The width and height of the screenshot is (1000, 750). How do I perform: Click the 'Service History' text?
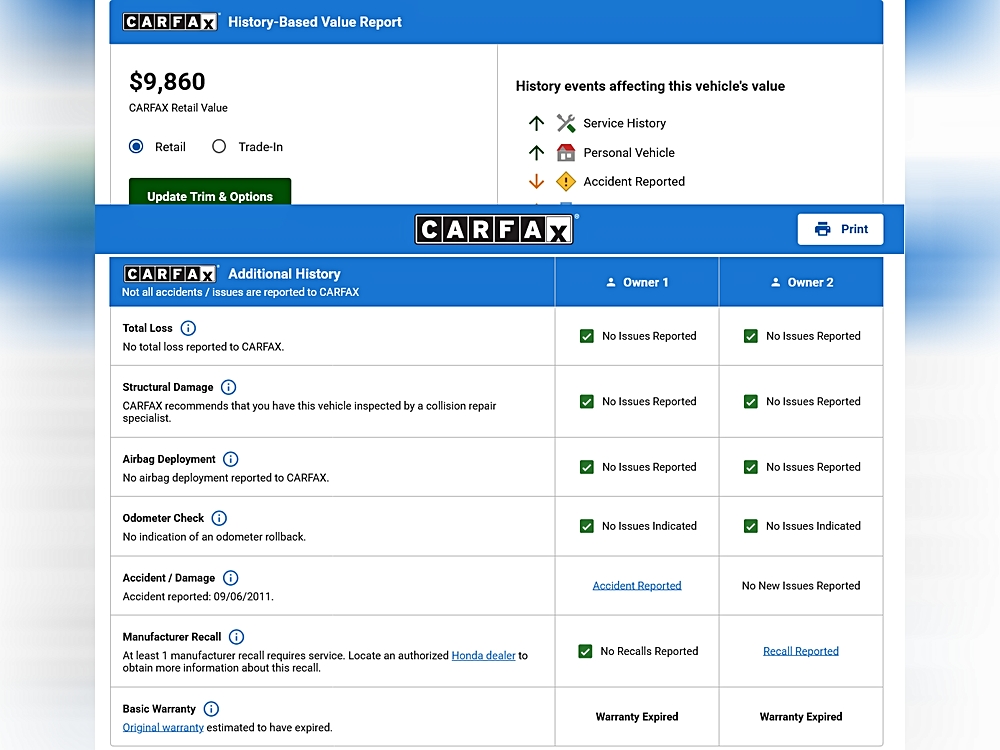tap(624, 123)
